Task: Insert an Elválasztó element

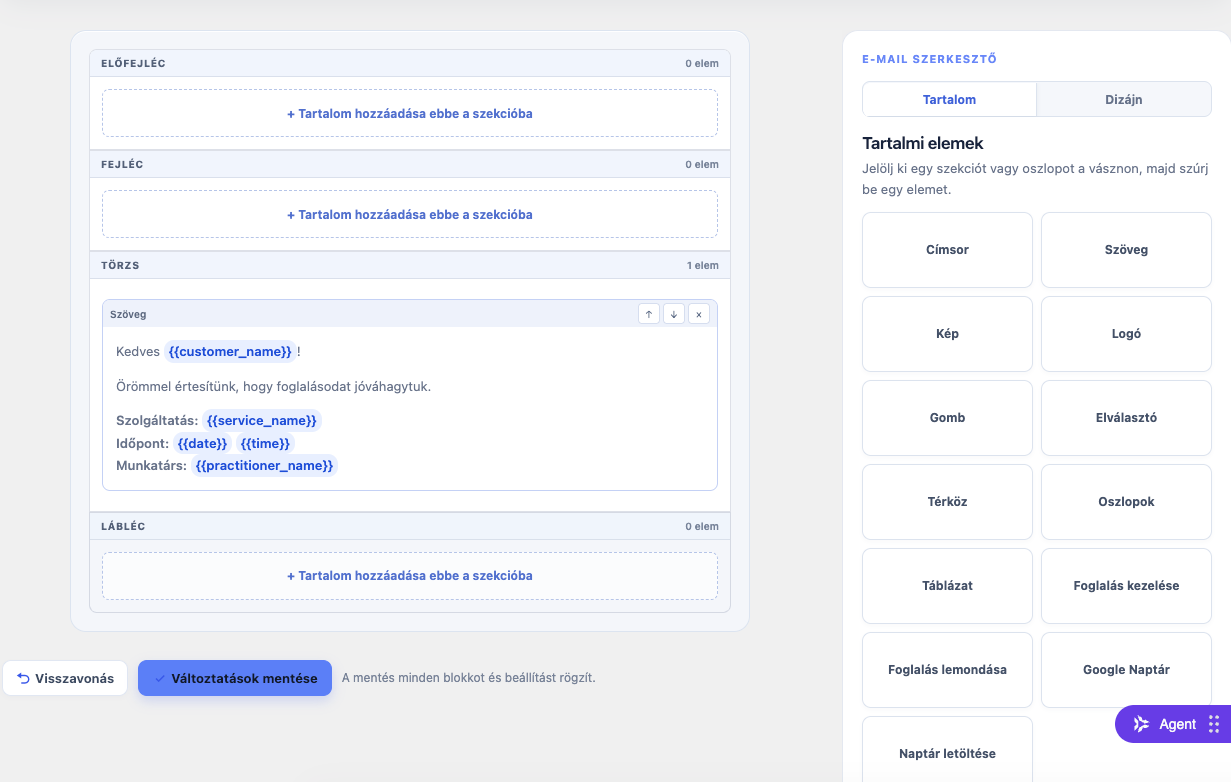Action: [x=1126, y=418]
